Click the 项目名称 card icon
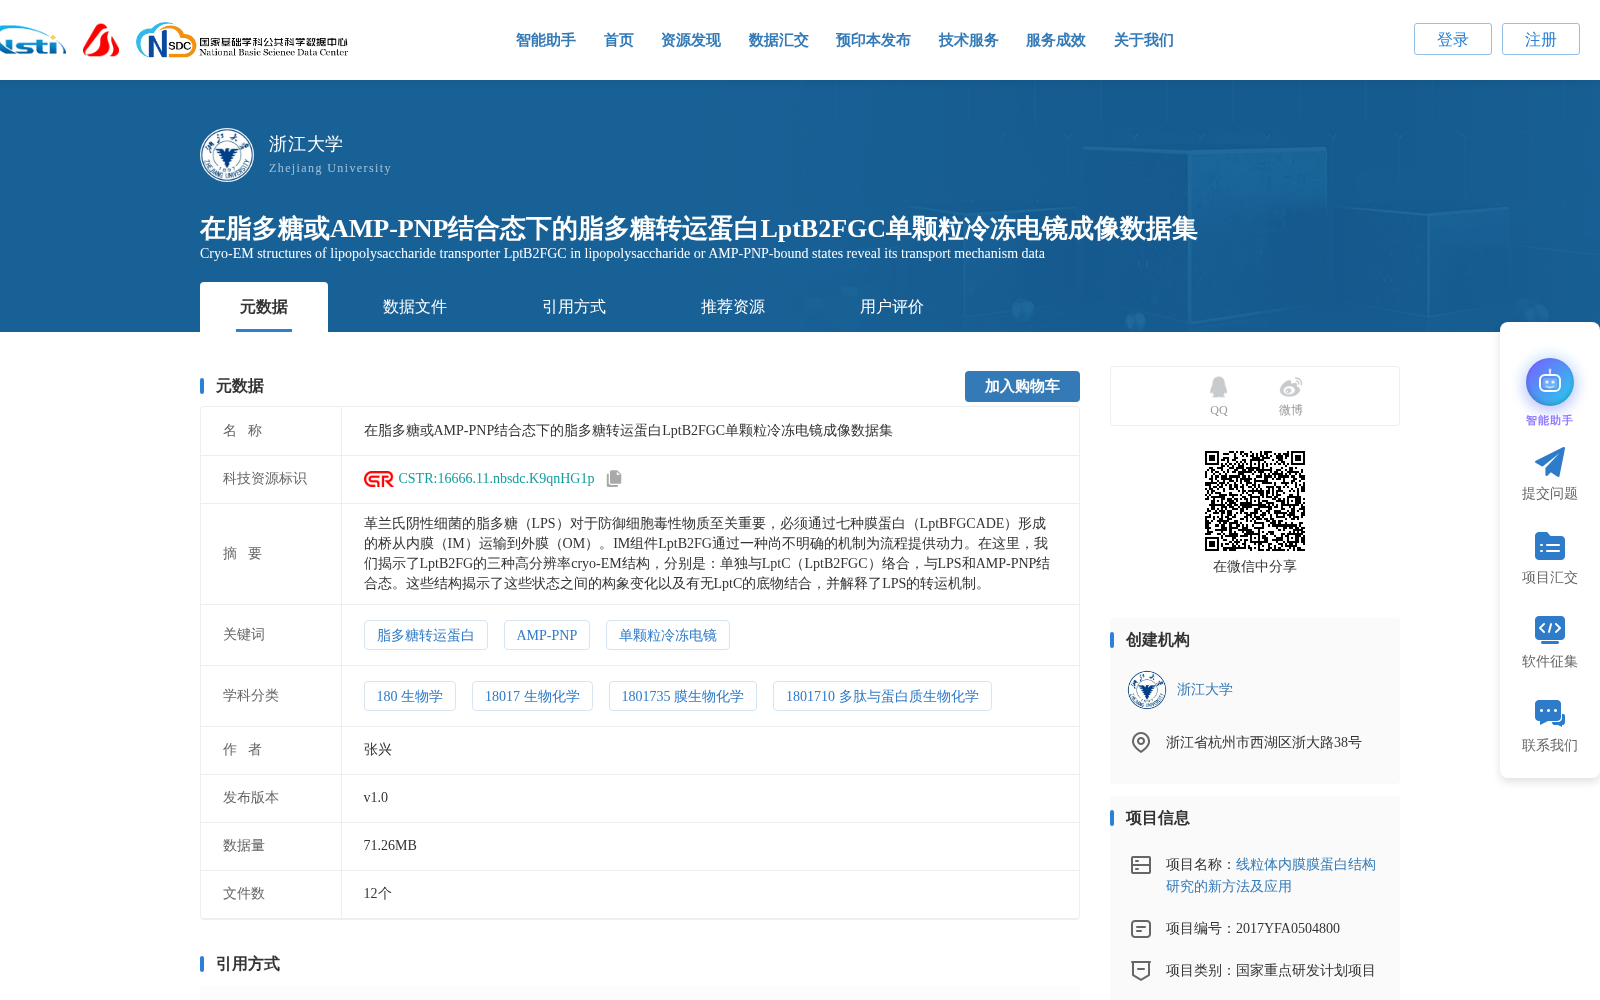 (x=1140, y=865)
